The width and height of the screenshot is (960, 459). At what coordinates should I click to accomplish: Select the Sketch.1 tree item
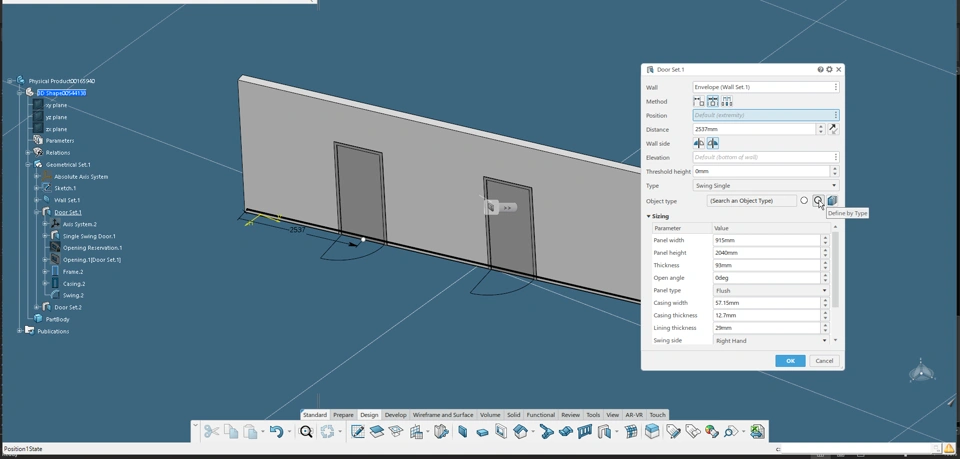[65, 188]
